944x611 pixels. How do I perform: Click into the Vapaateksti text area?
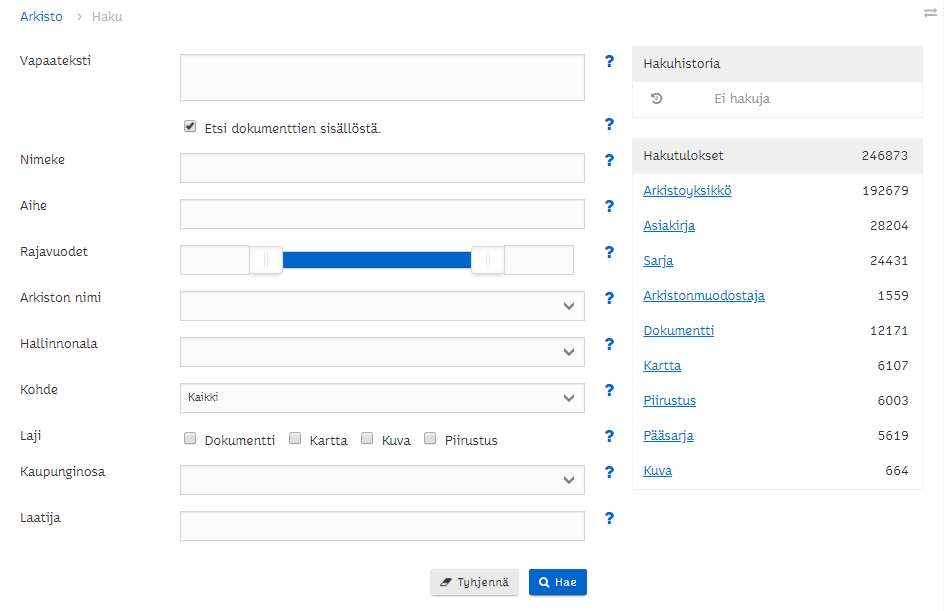point(382,78)
